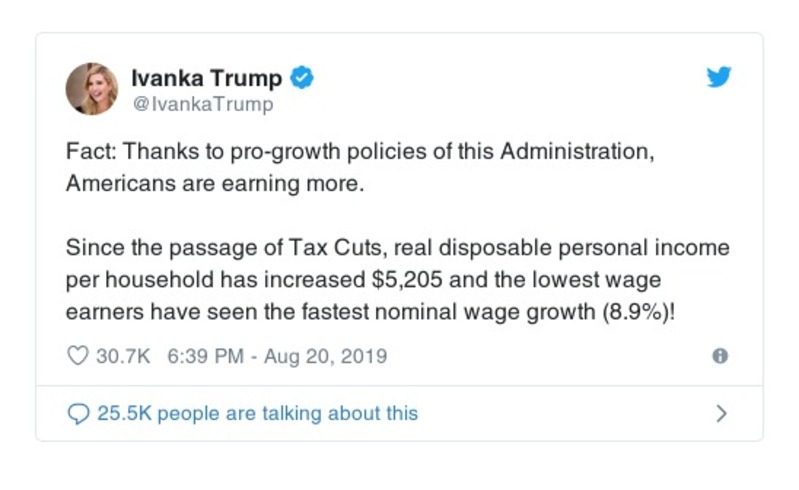Click the Twitter bird logo

[x=719, y=77]
